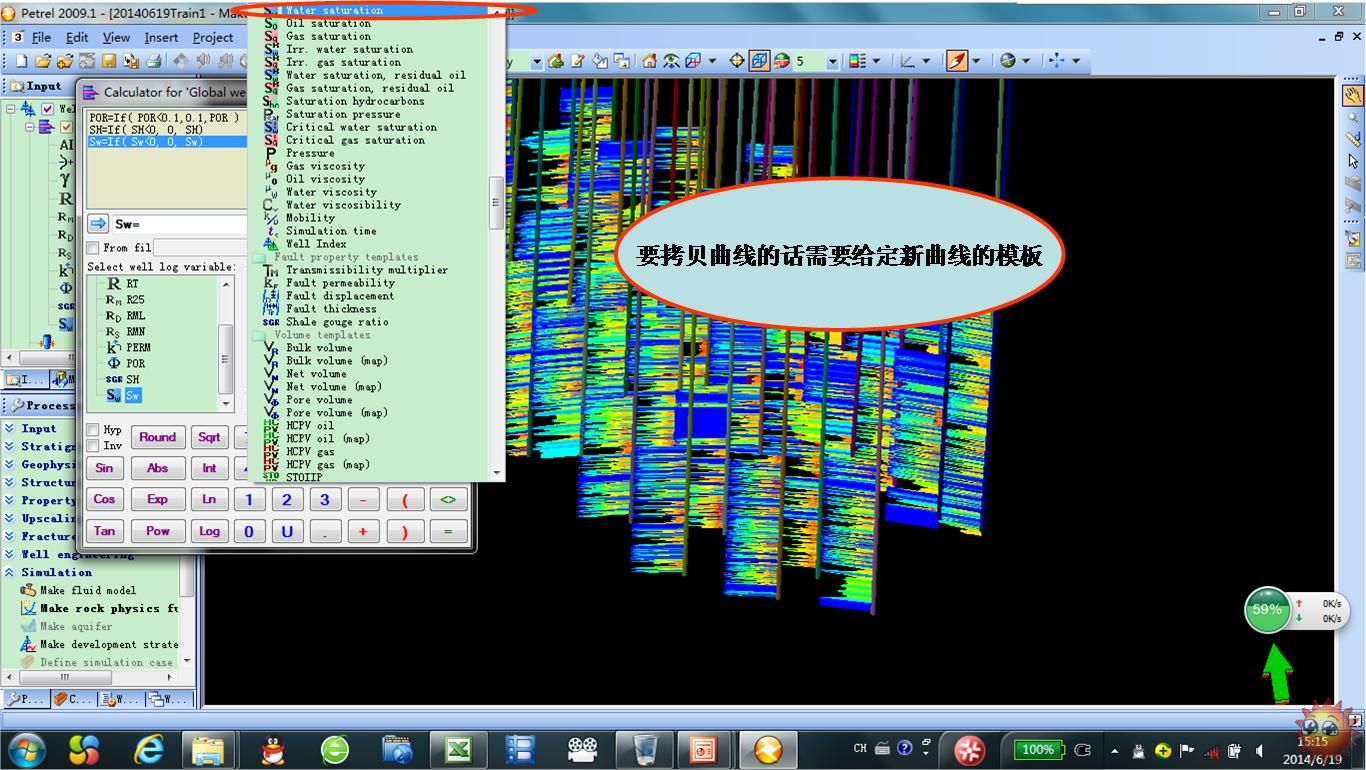Click the Windows Start orb
Image resolution: width=1366 pixels, height=770 pixels.
coord(25,748)
